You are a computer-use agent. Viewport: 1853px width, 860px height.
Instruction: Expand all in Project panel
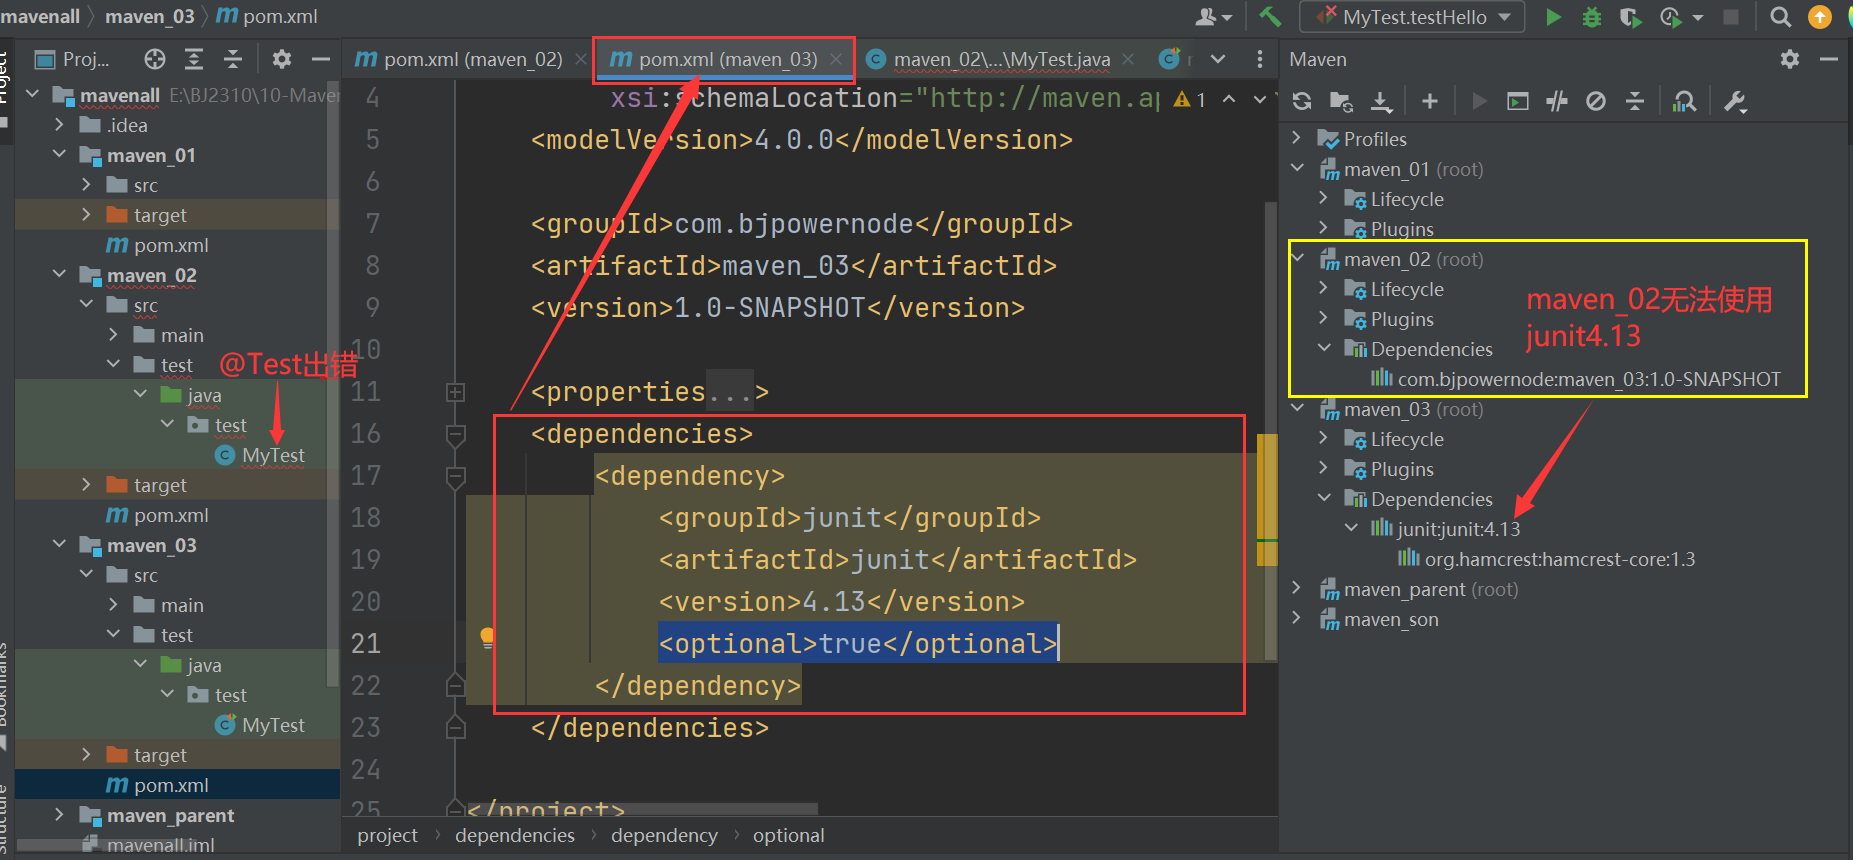click(194, 59)
